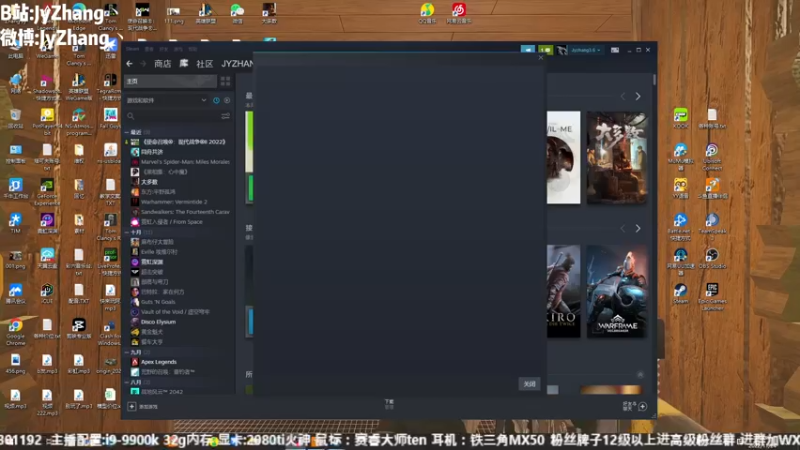
Task: Go back on second shelf with left arrow
Action: (x=623, y=229)
